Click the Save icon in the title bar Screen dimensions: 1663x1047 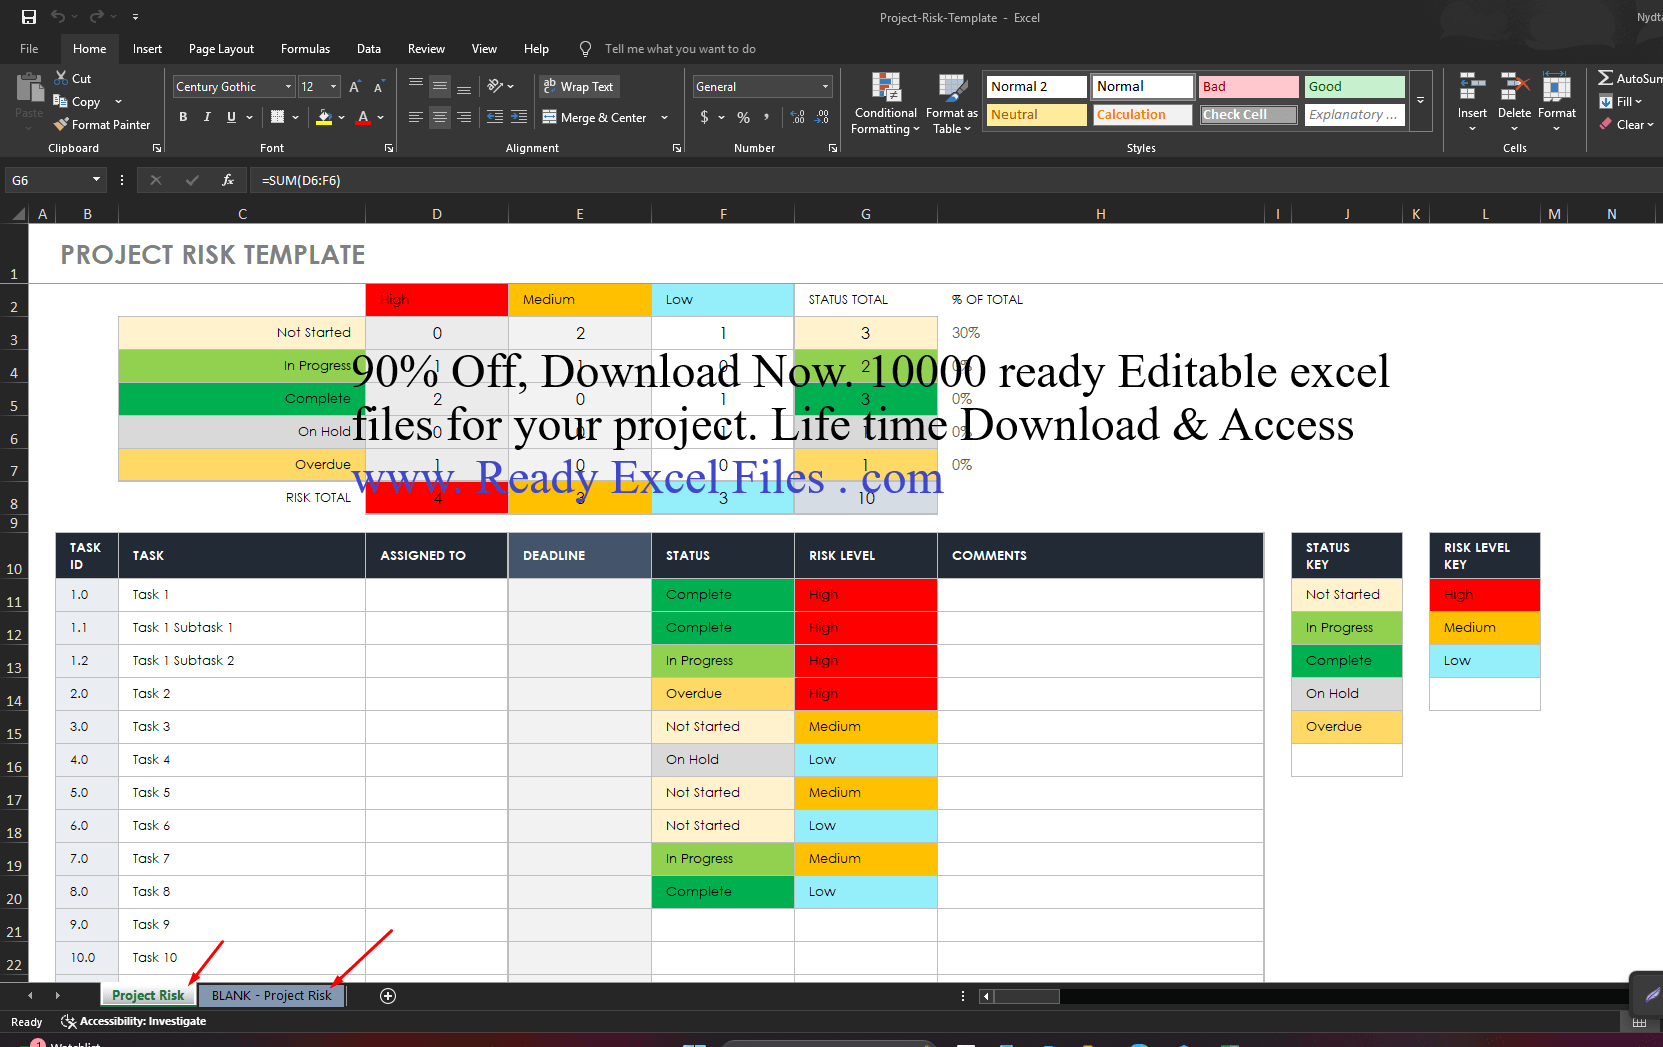click(x=29, y=17)
